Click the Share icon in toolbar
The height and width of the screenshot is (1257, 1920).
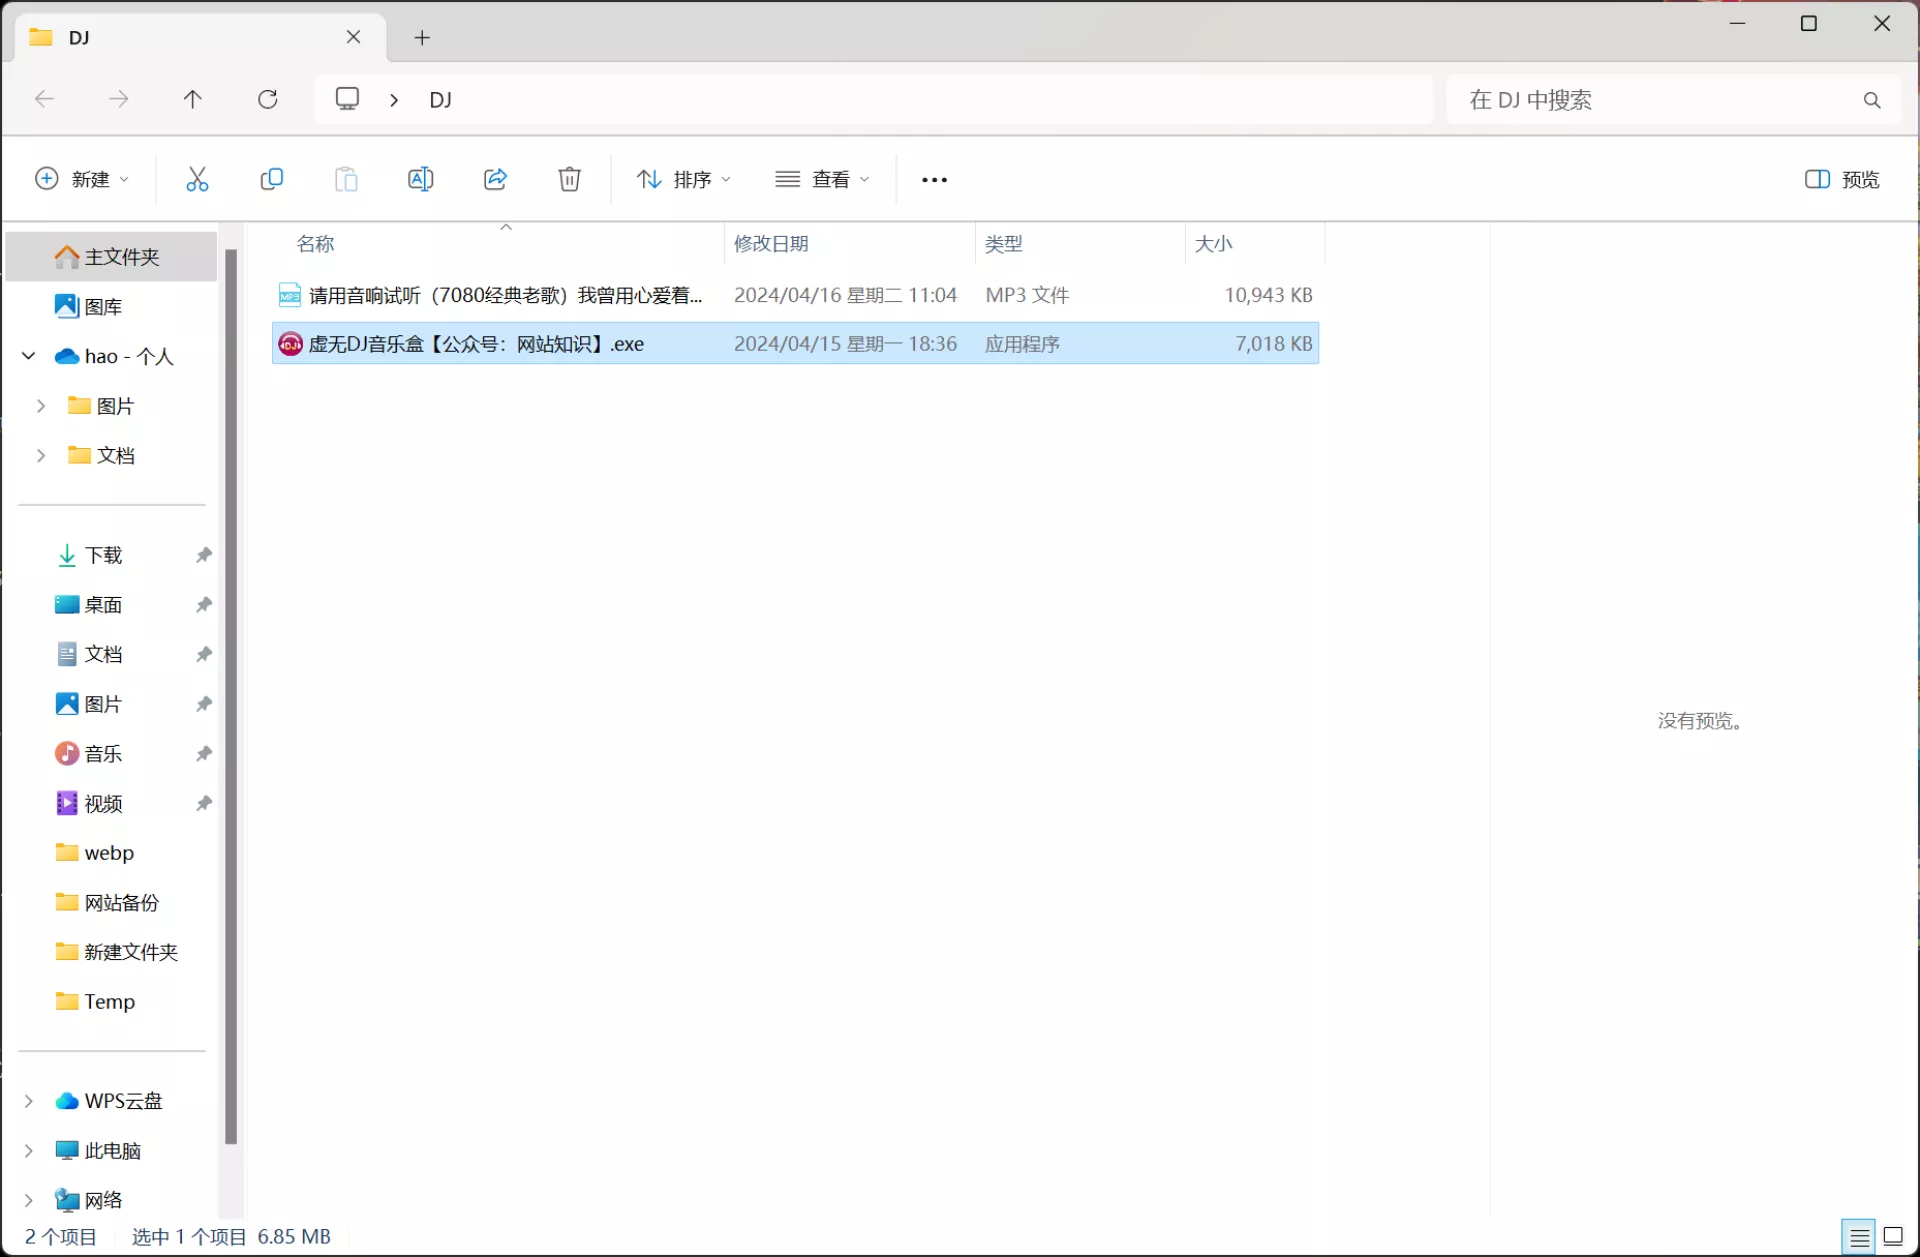(495, 179)
